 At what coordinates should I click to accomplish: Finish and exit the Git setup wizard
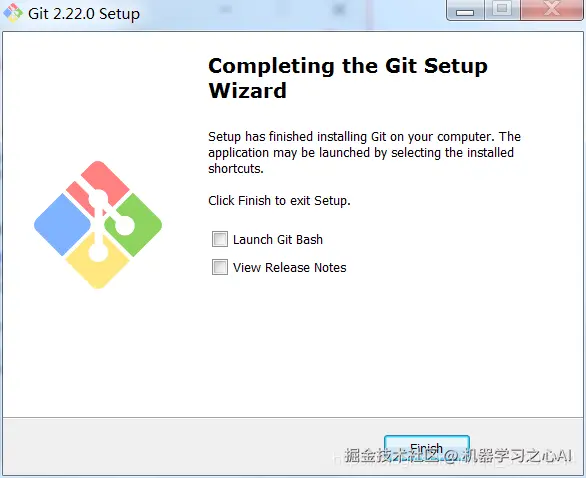pyautogui.click(x=427, y=448)
